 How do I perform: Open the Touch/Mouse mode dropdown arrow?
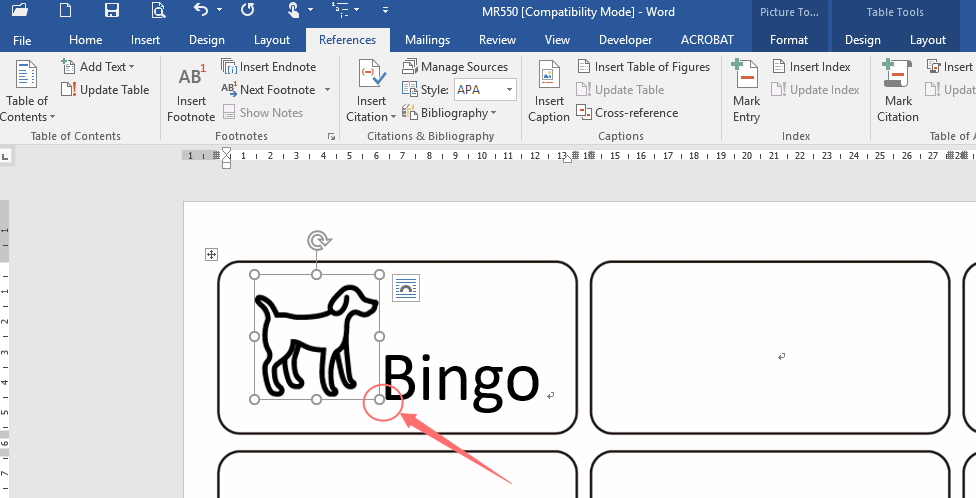[311, 10]
